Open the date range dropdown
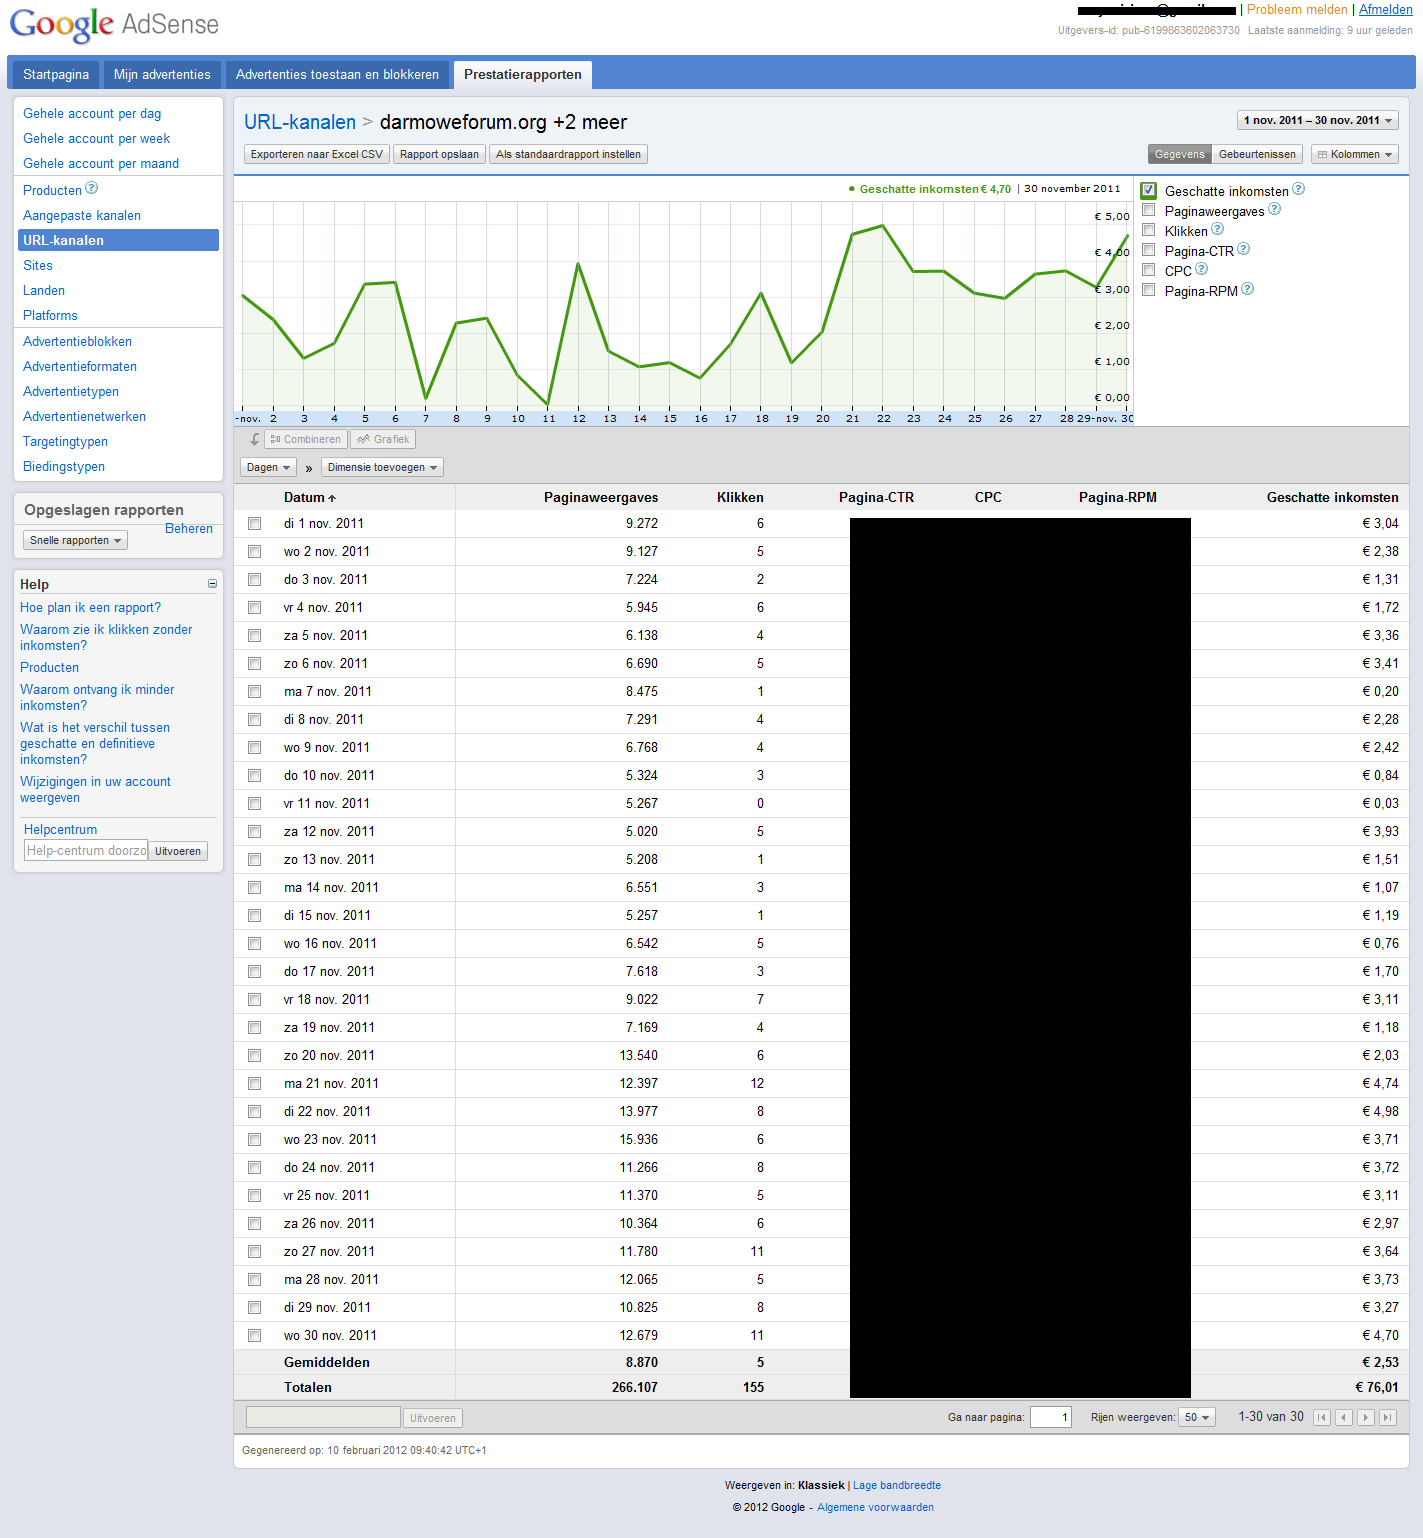Image resolution: width=1423 pixels, height=1538 pixels. pos(1318,120)
